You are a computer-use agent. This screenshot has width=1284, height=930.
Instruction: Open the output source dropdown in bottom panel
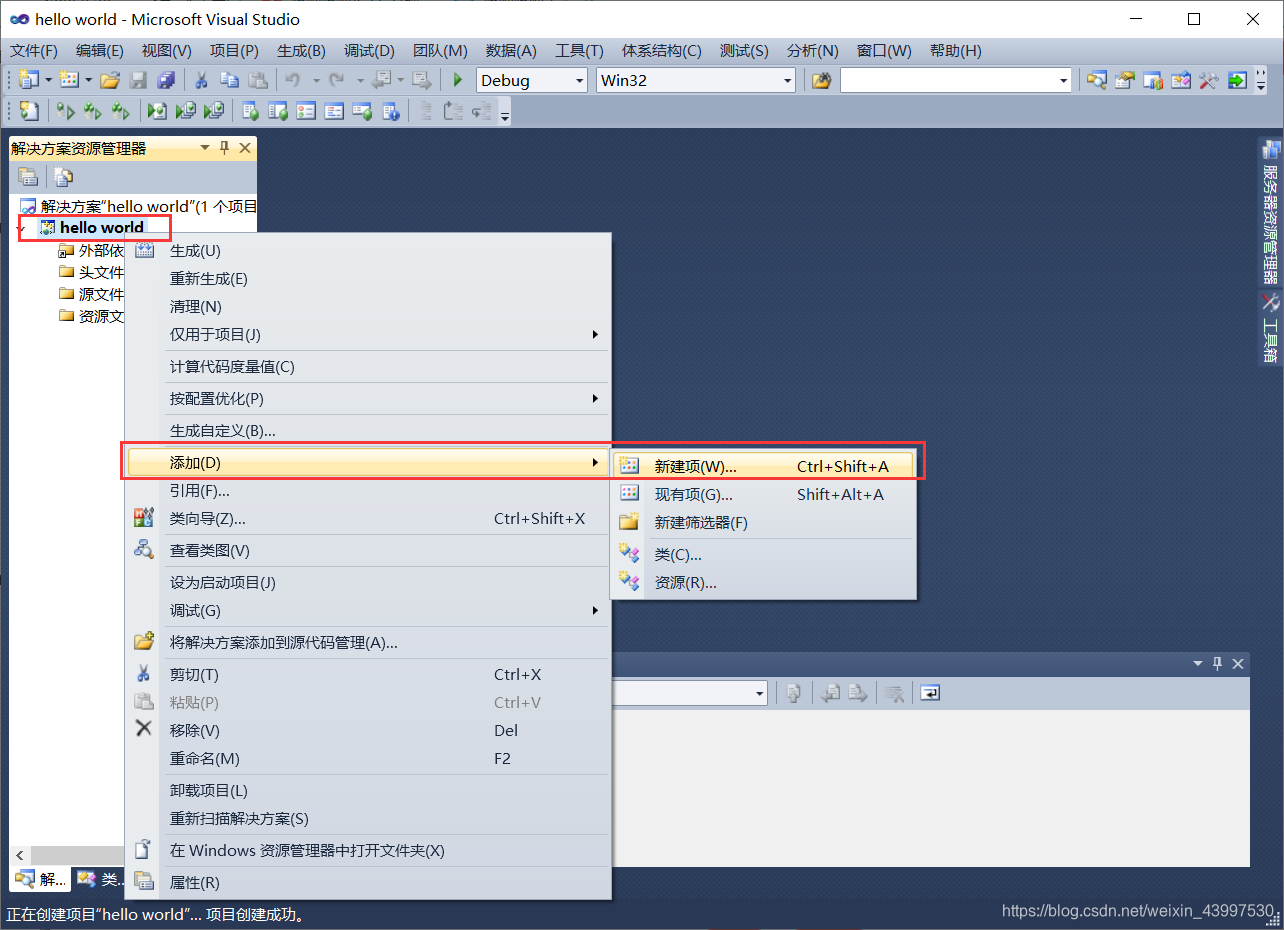coord(760,693)
